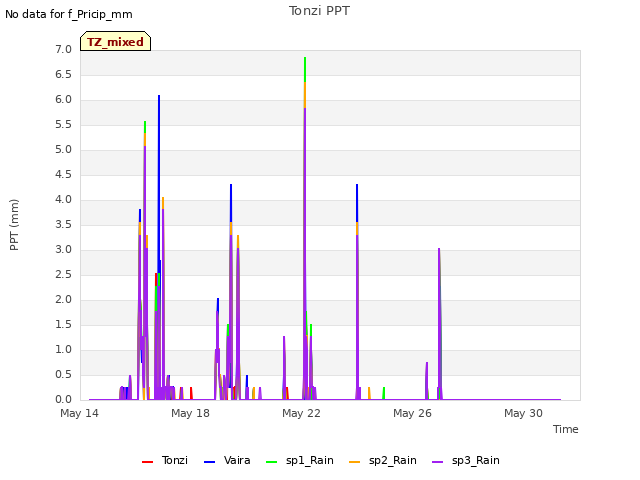
Task: Click the May 14 x-axis tick label
Action: coord(79,413)
